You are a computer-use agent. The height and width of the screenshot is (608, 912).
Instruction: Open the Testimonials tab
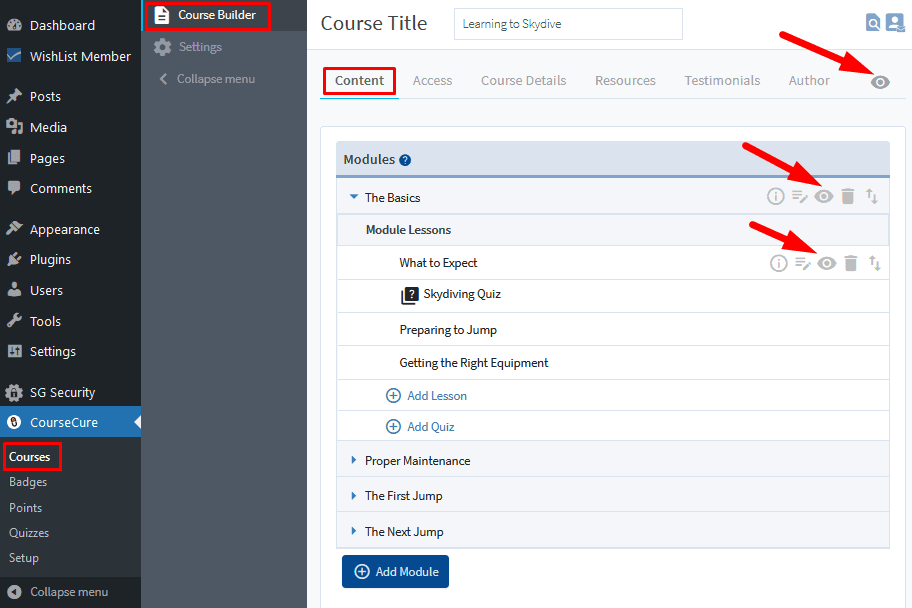722,81
